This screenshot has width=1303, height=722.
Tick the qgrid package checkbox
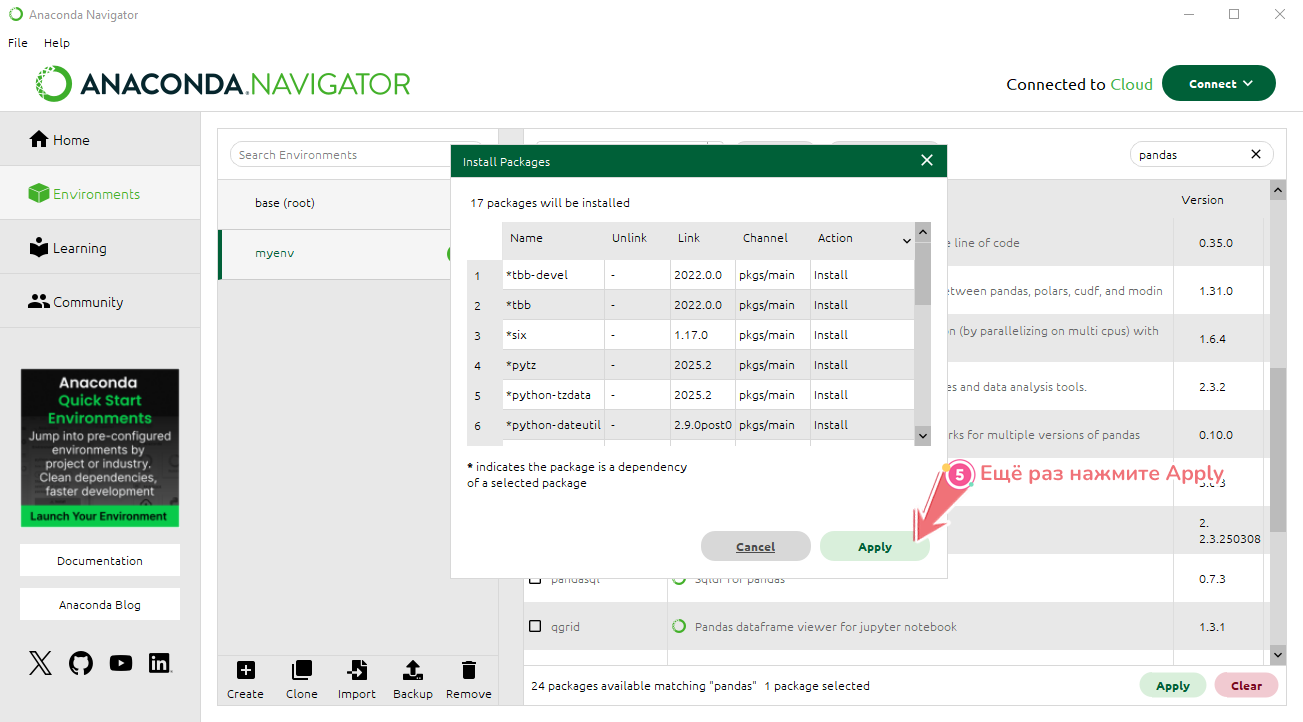pyautogui.click(x=535, y=627)
